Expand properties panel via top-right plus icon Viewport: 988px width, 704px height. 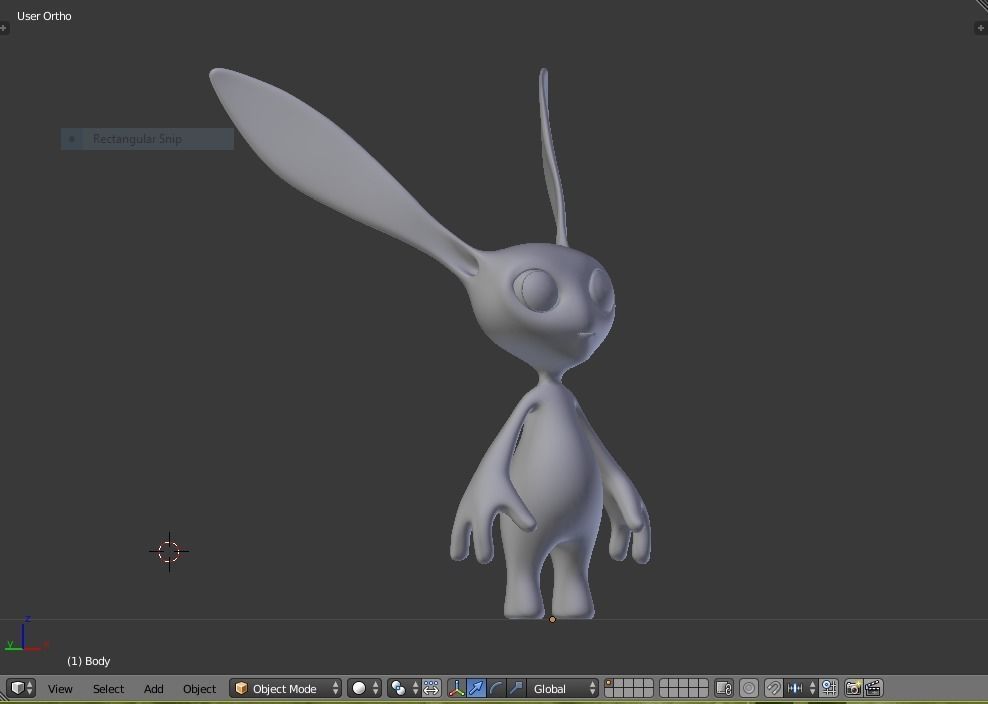(981, 28)
